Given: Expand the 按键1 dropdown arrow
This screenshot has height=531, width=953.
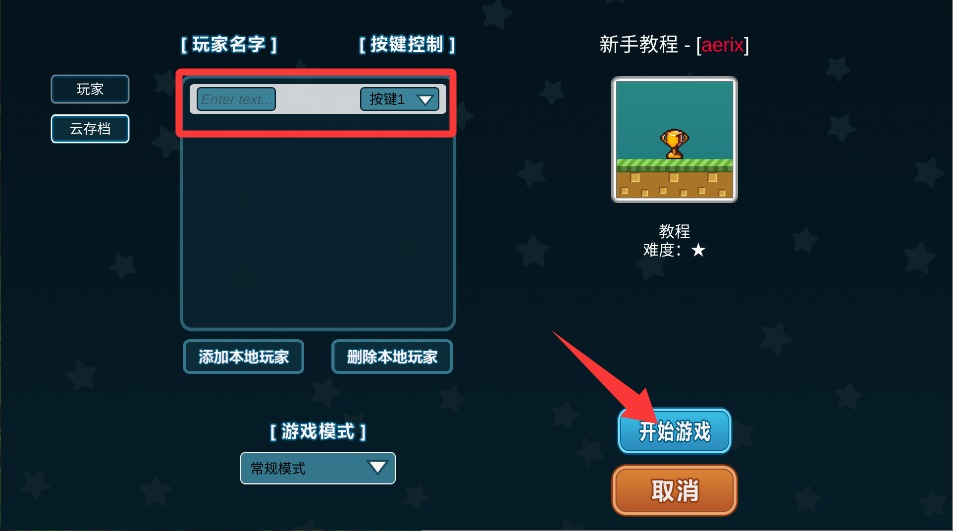Looking at the screenshot, I should coord(425,99).
